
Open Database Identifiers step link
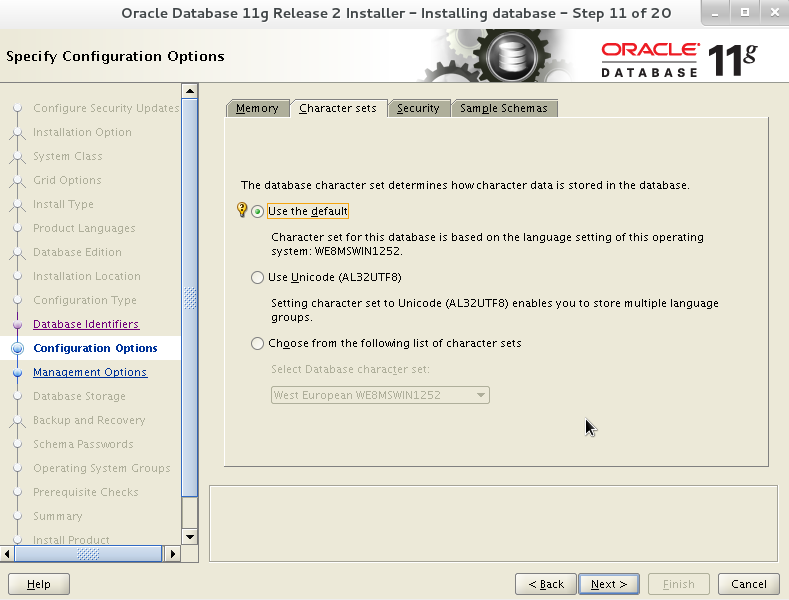click(x=86, y=324)
